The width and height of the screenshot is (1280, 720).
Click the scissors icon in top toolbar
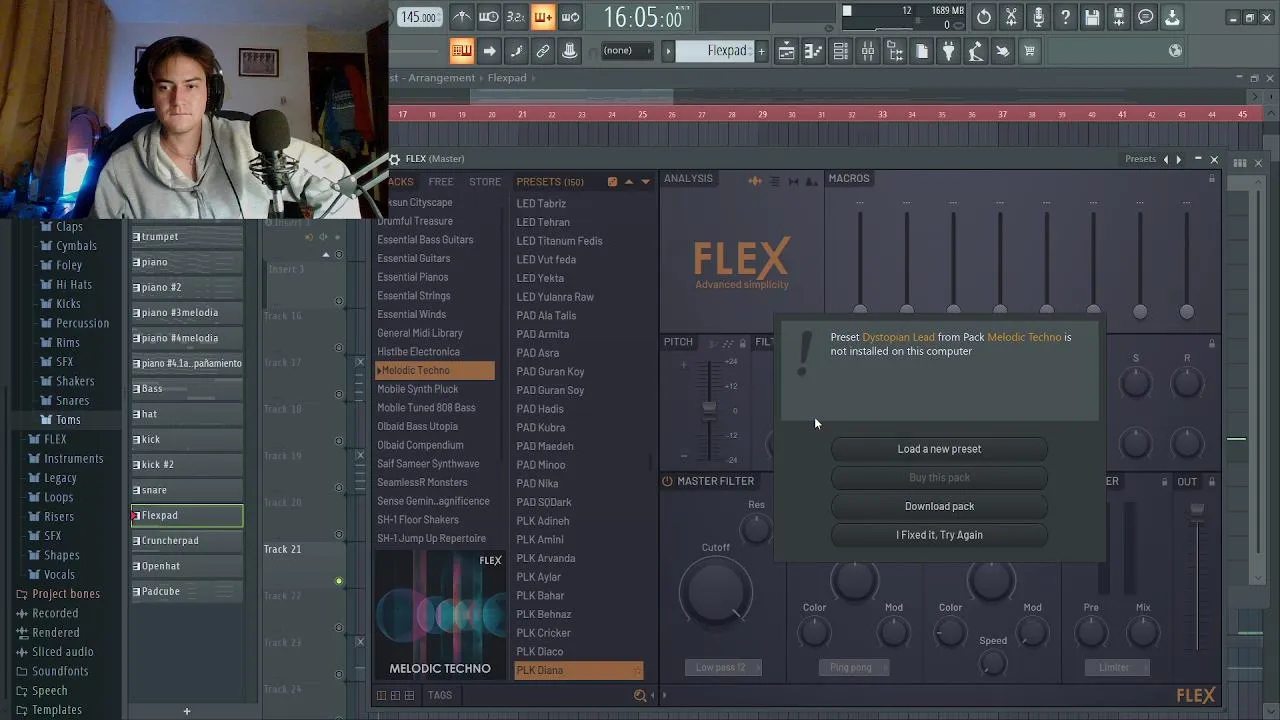(x=1011, y=17)
